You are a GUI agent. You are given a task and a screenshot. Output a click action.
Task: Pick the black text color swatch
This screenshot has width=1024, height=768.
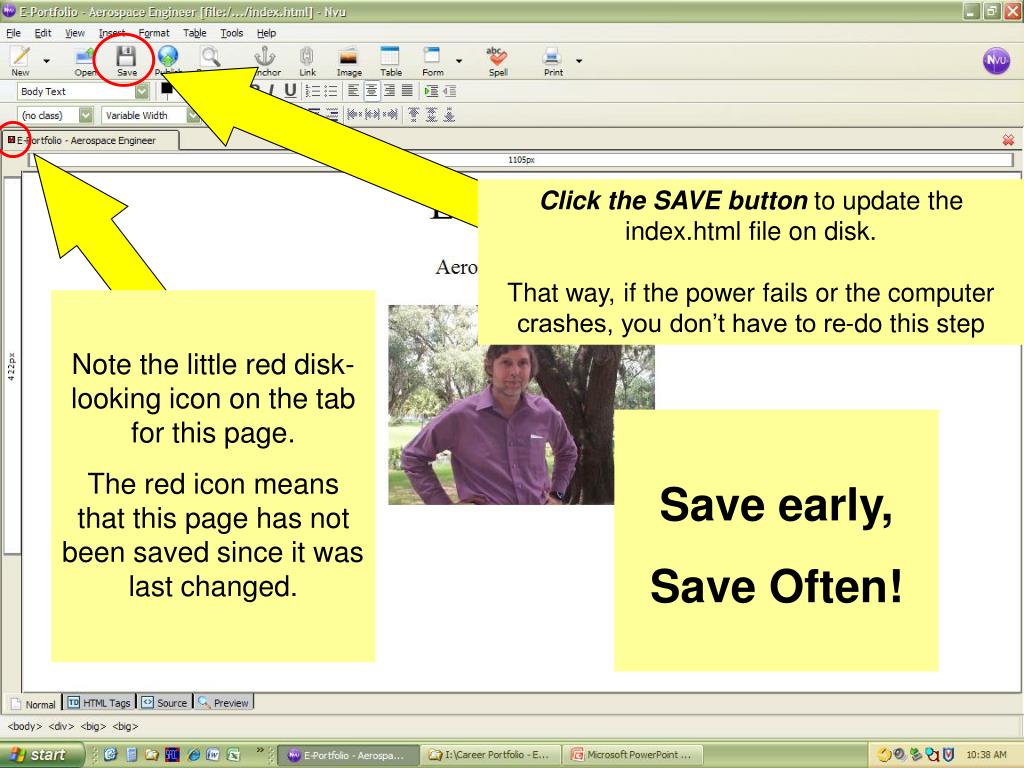coord(167,89)
